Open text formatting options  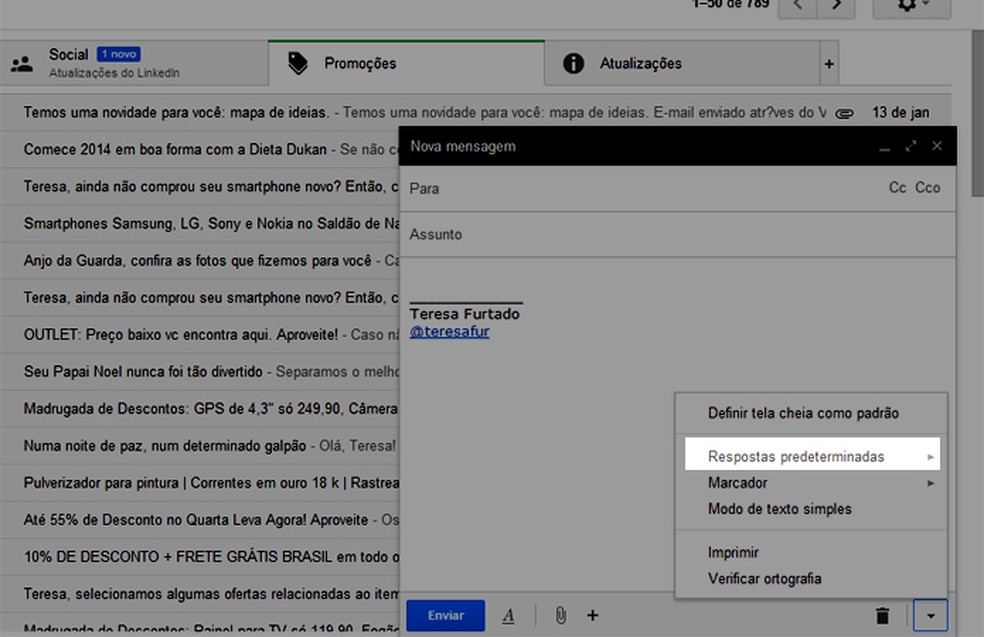[508, 616]
